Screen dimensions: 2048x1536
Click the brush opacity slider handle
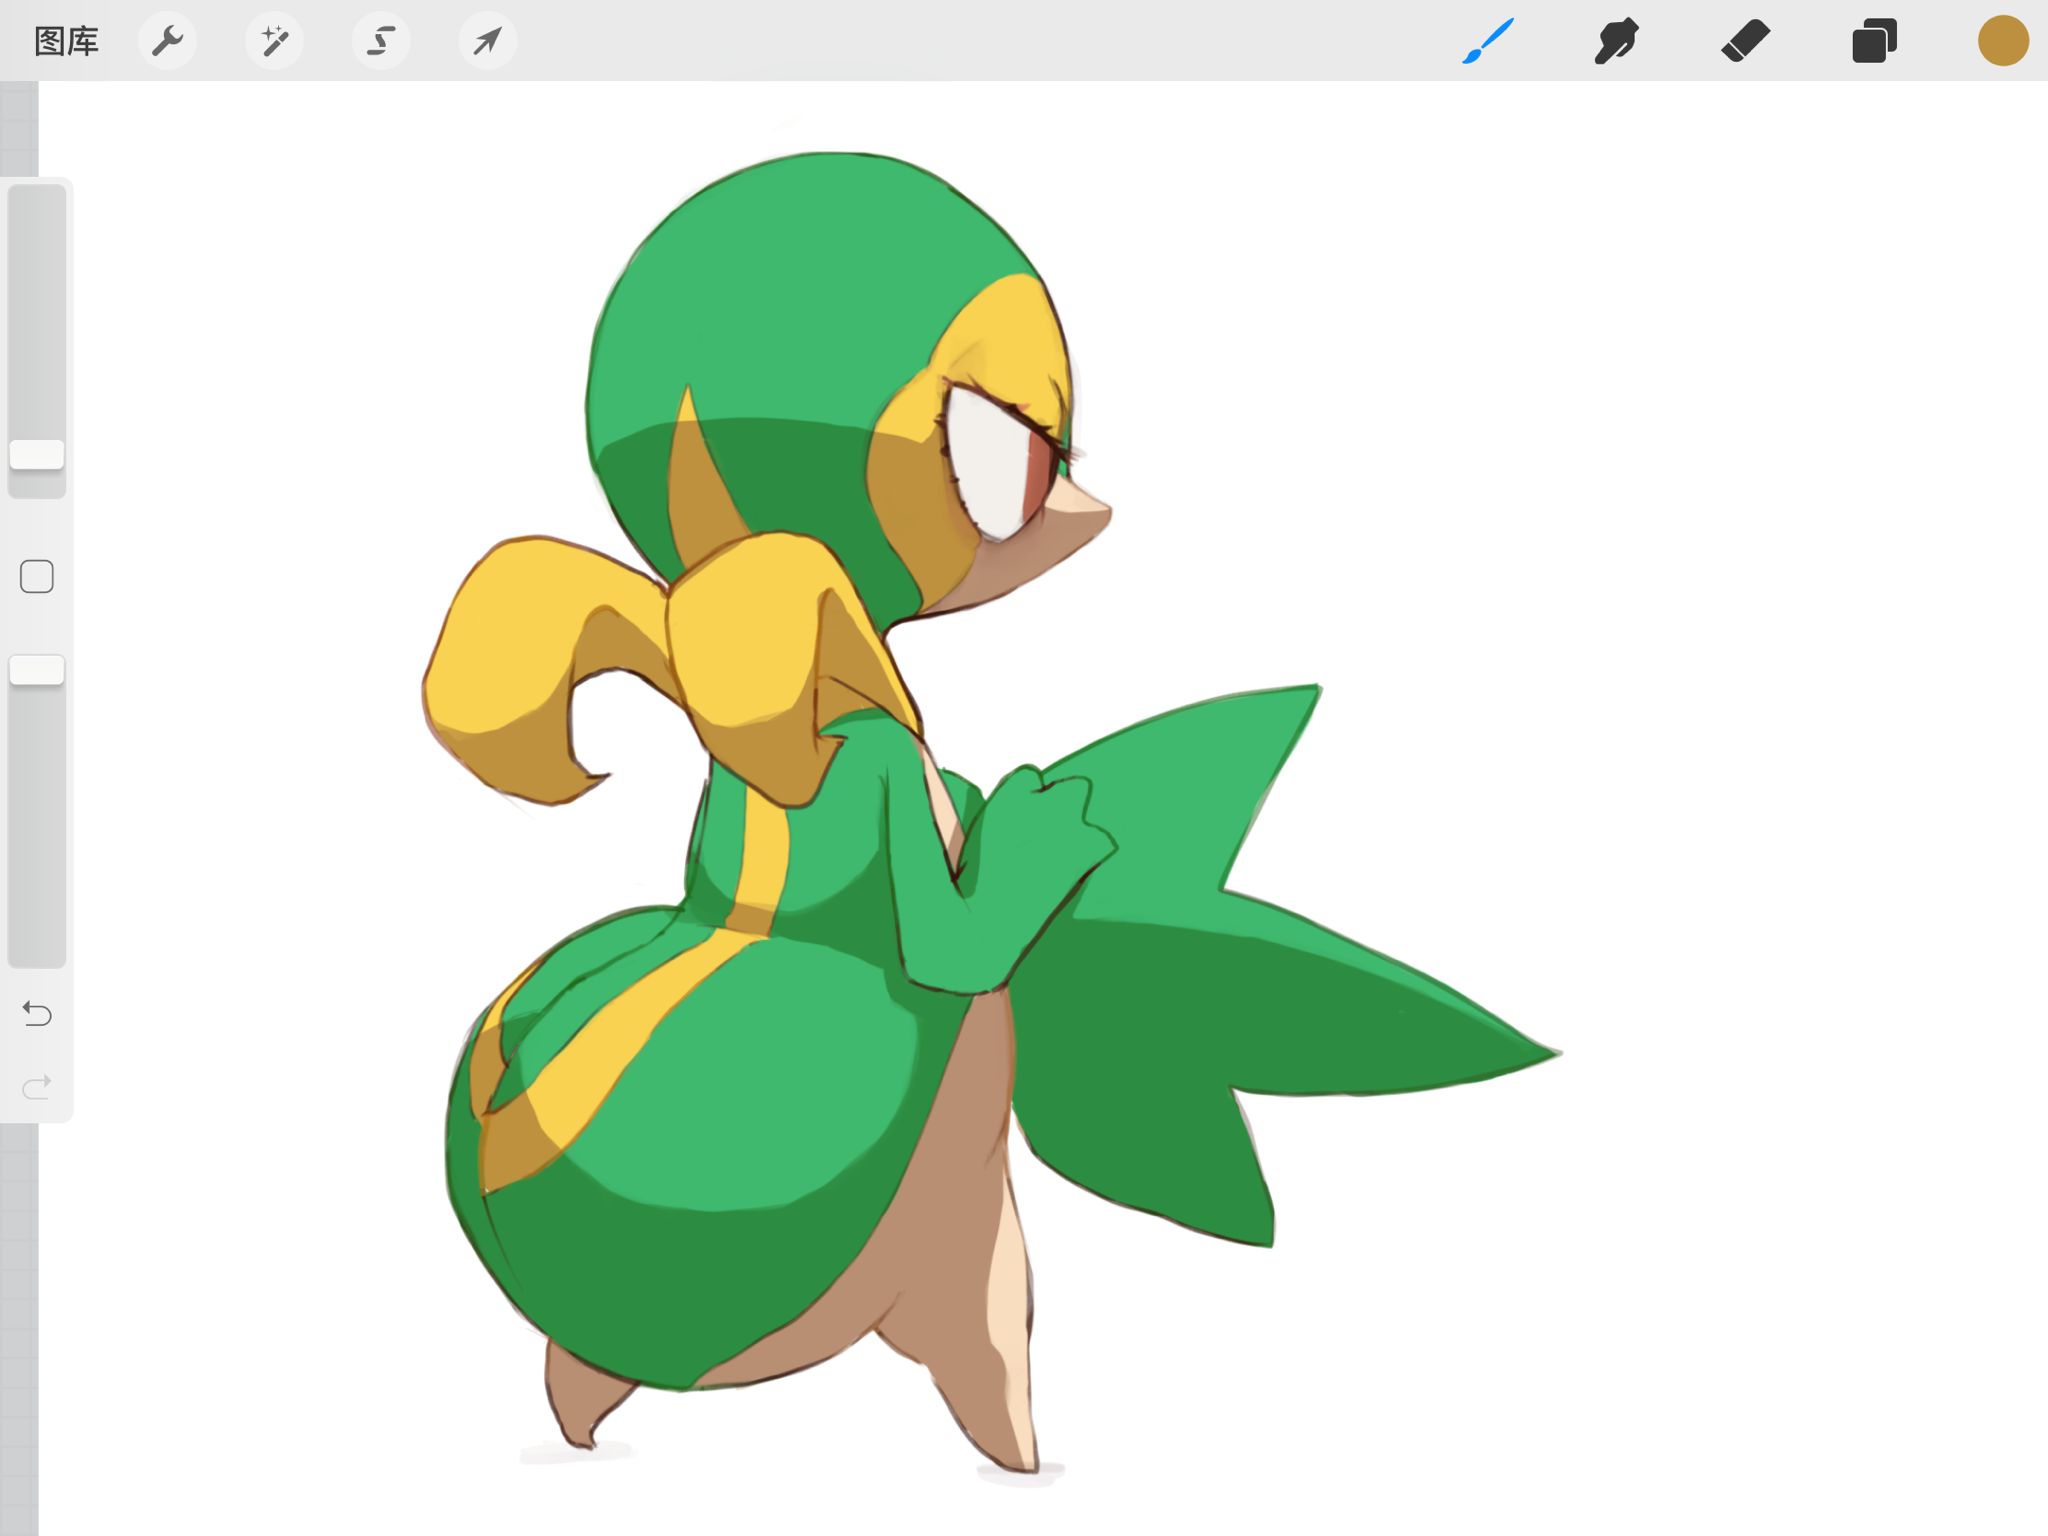click(37, 670)
